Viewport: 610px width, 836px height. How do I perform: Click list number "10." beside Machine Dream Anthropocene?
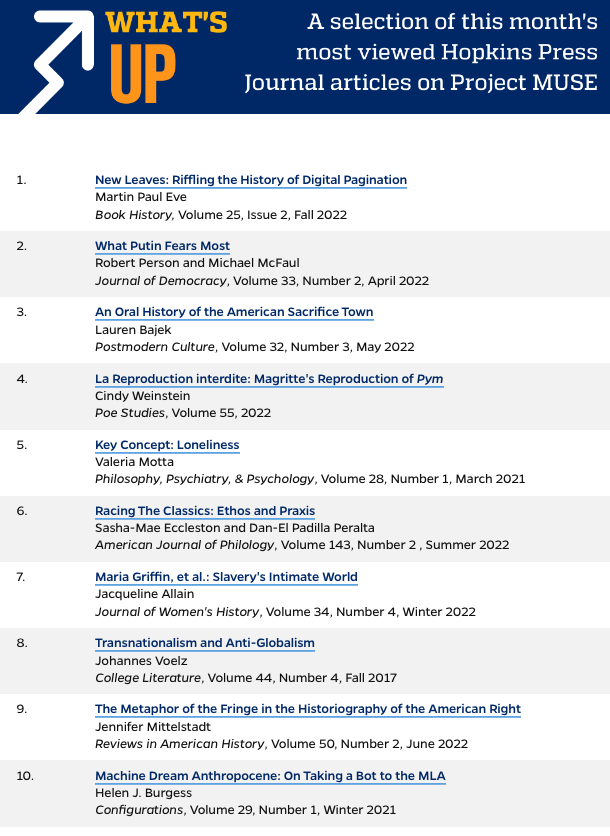[25, 776]
